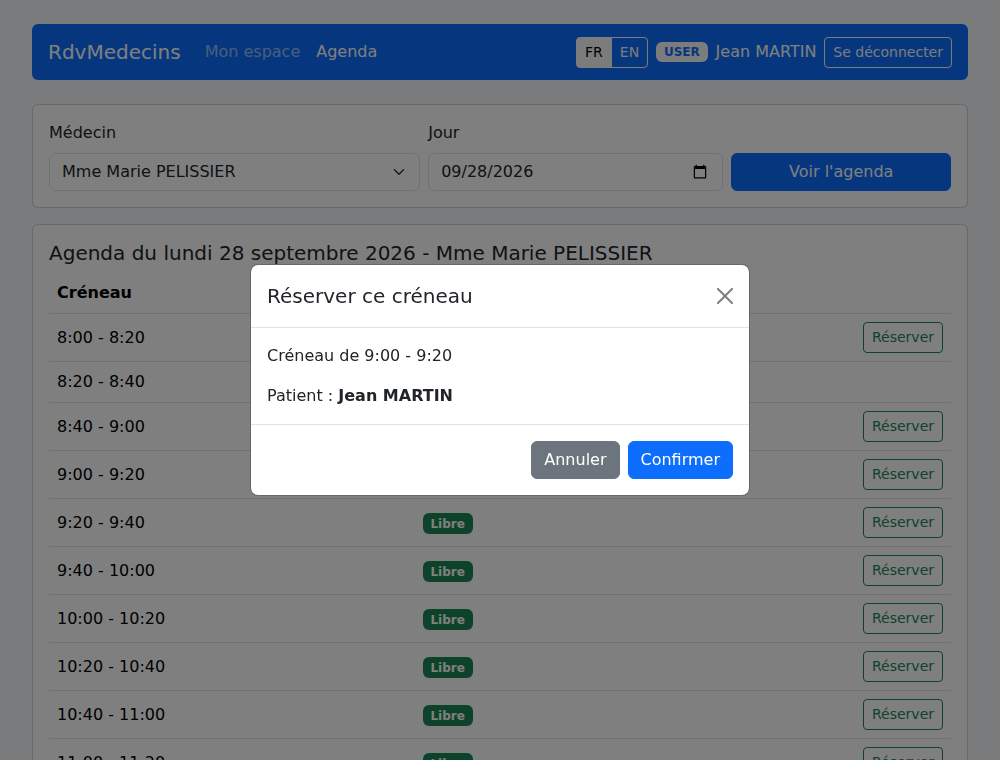Click the 'Créneau de 9:00 - 9:20' dialog text
Image resolution: width=1000 pixels, height=760 pixels.
[359, 355]
